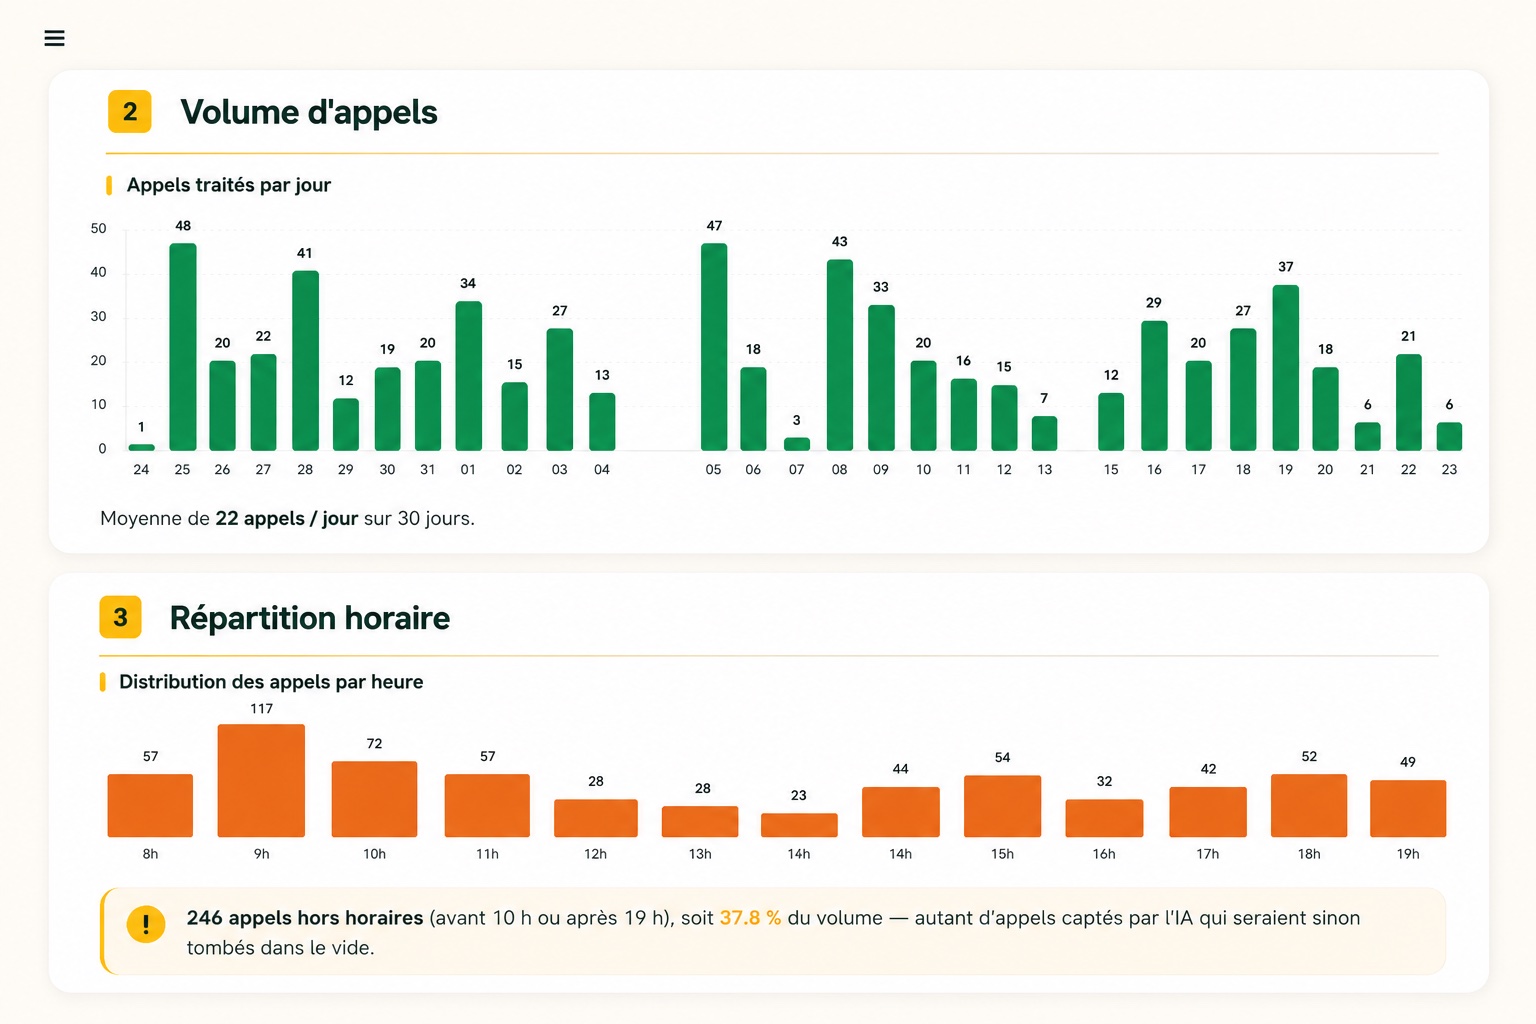The height and width of the screenshot is (1024, 1536).
Task: Click the orange 10h bar with 72 calls
Action: [x=374, y=800]
